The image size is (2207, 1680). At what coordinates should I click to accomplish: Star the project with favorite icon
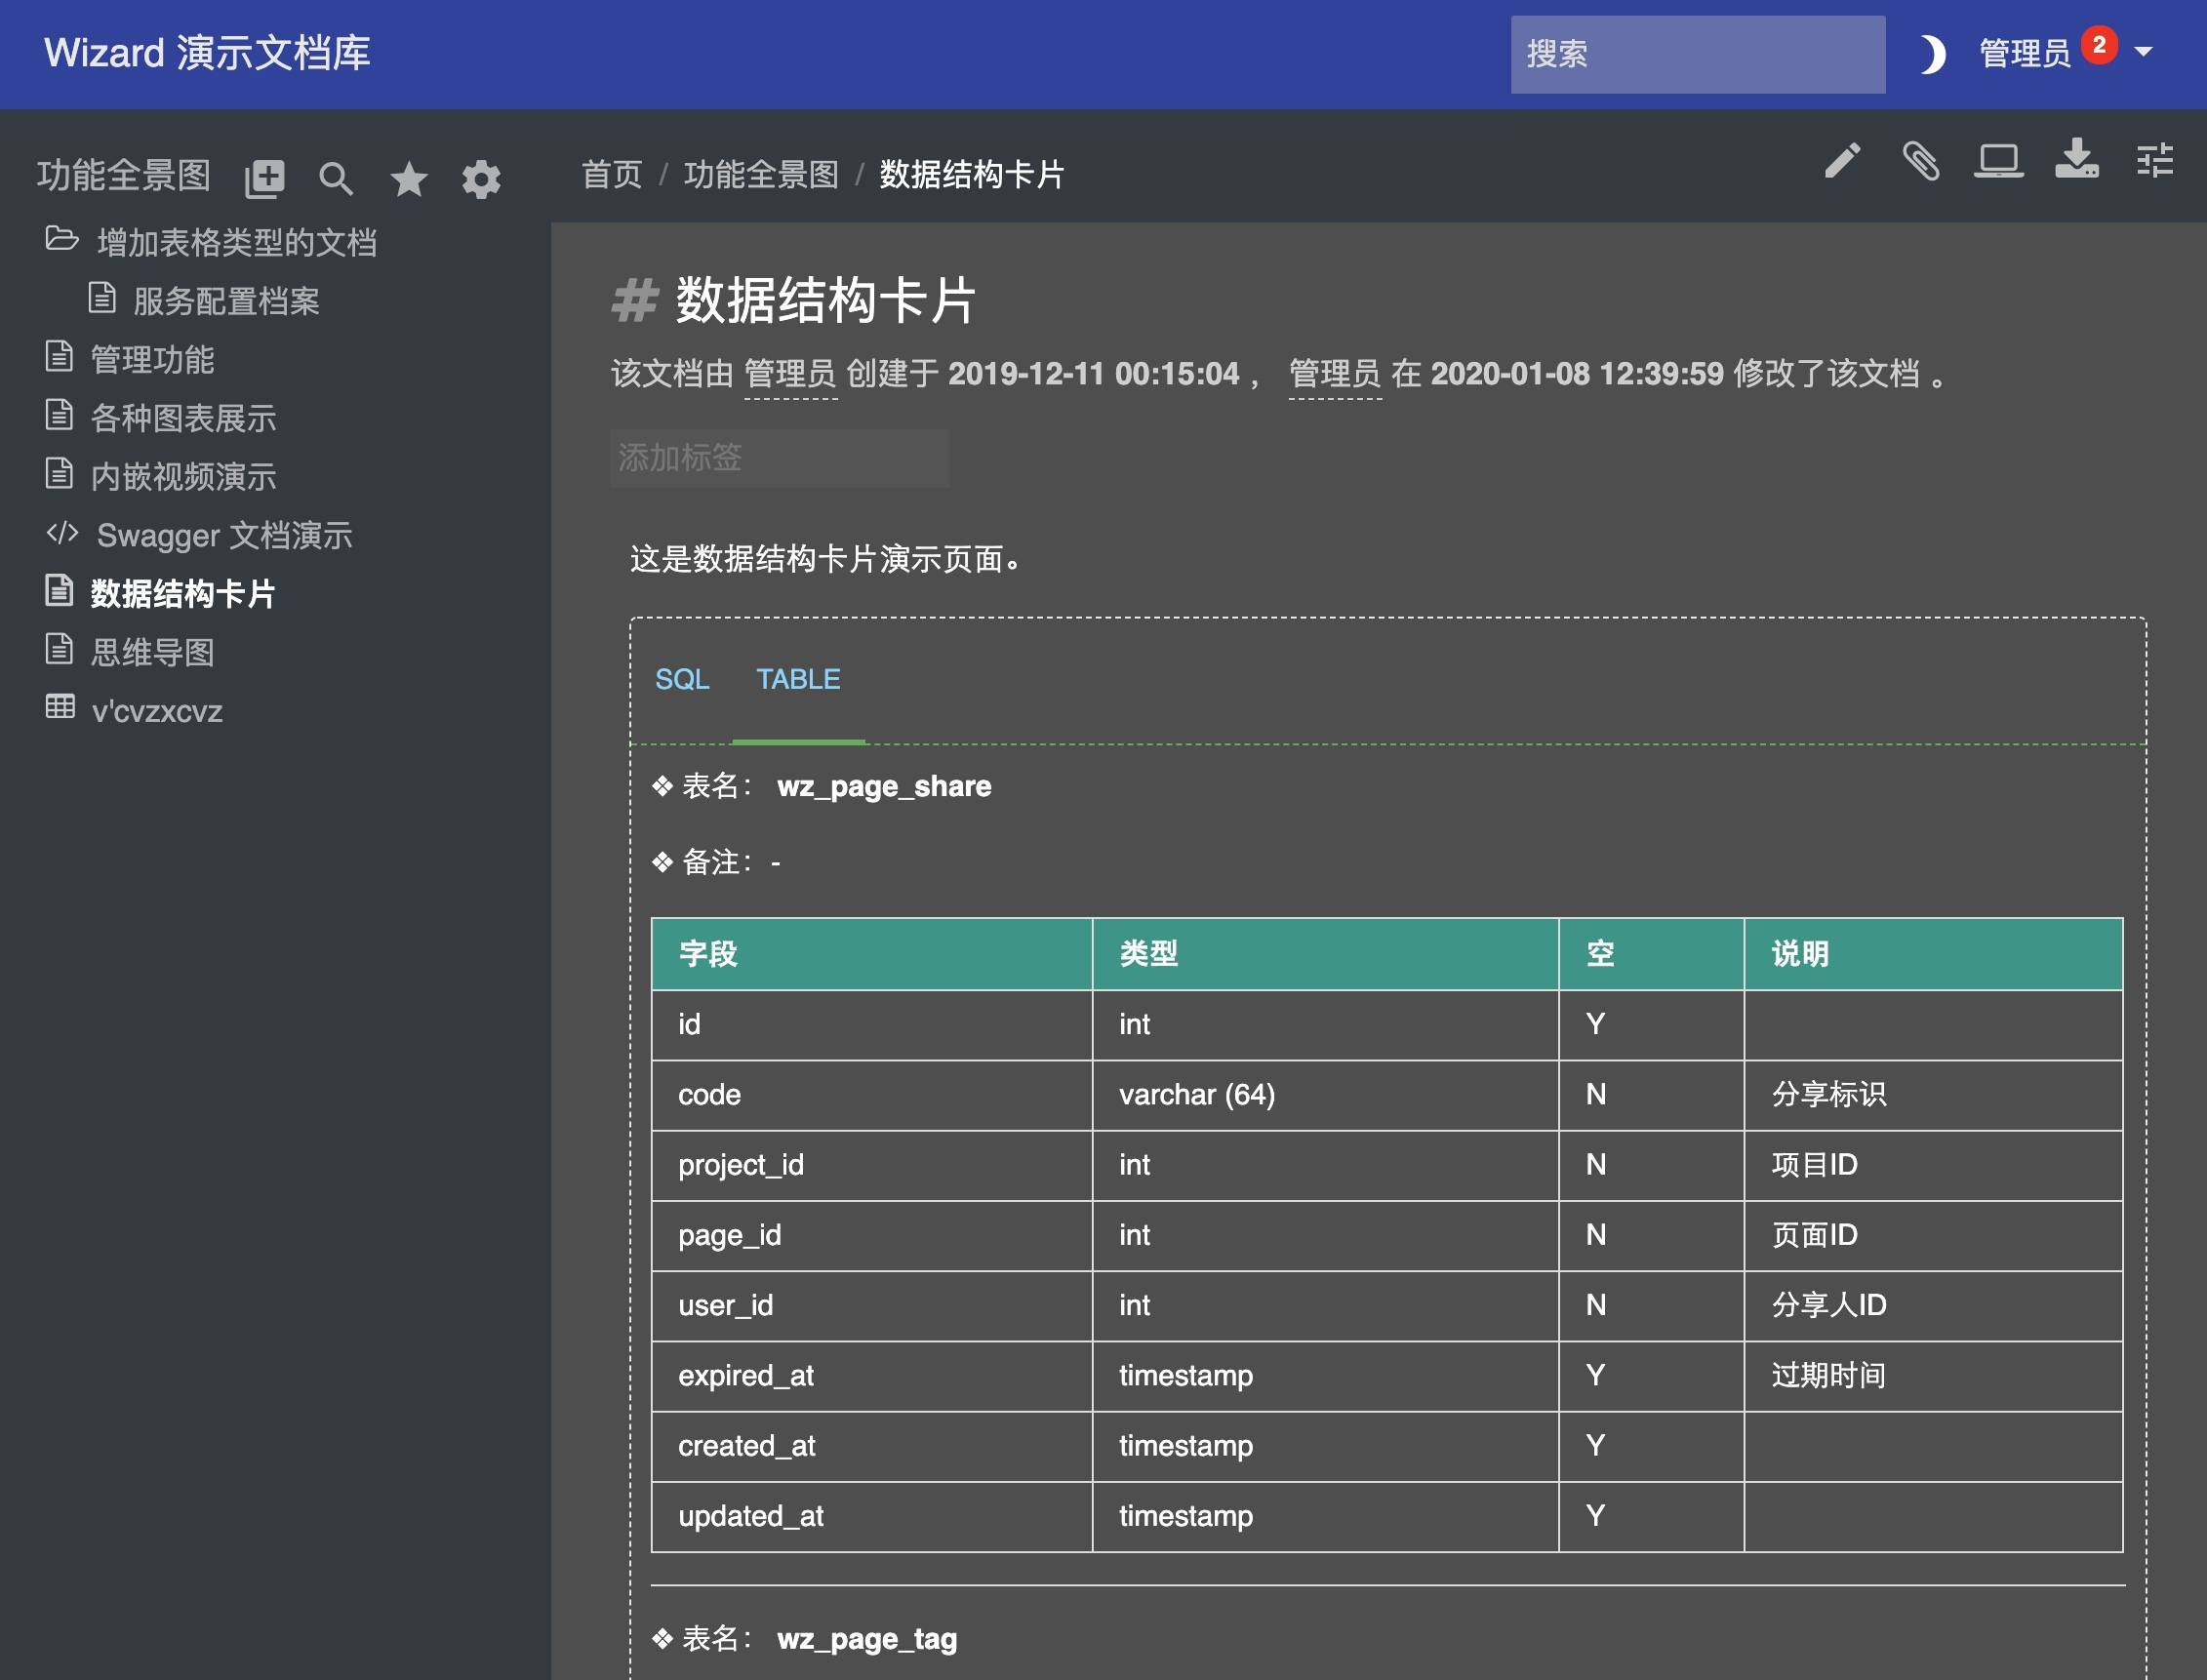coord(409,179)
